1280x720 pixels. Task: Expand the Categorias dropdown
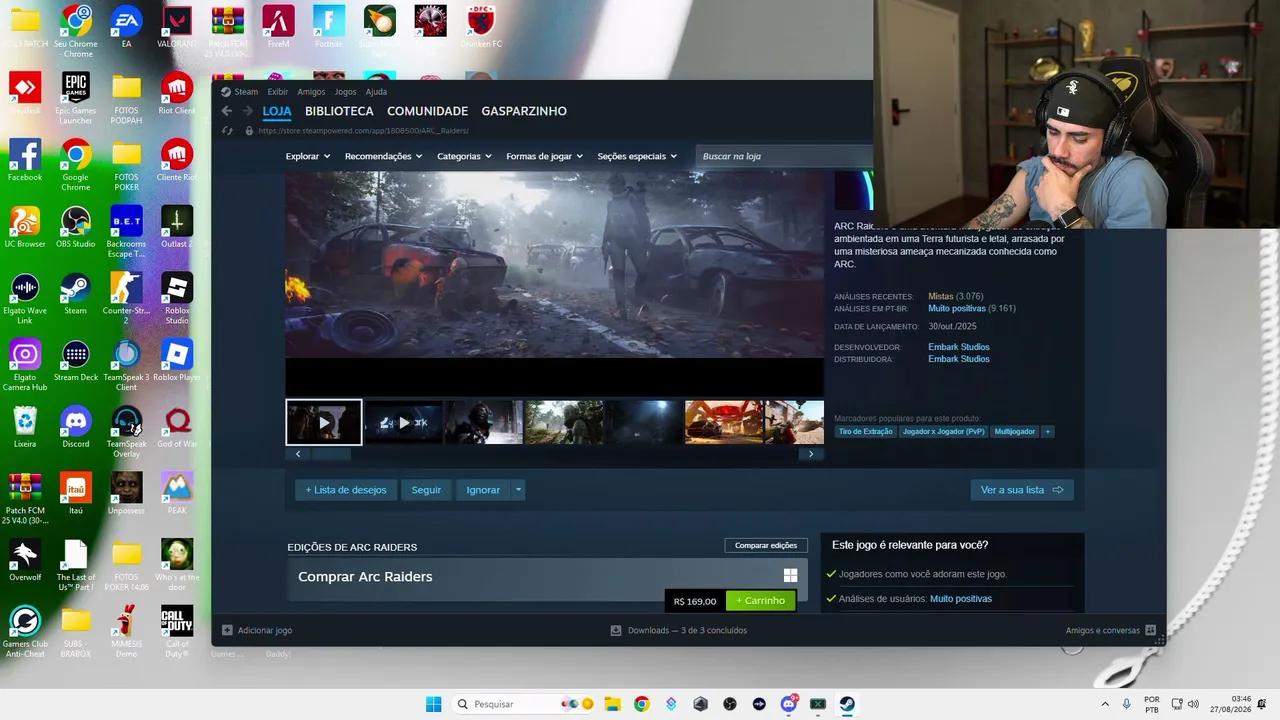click(x=464, y=156)
